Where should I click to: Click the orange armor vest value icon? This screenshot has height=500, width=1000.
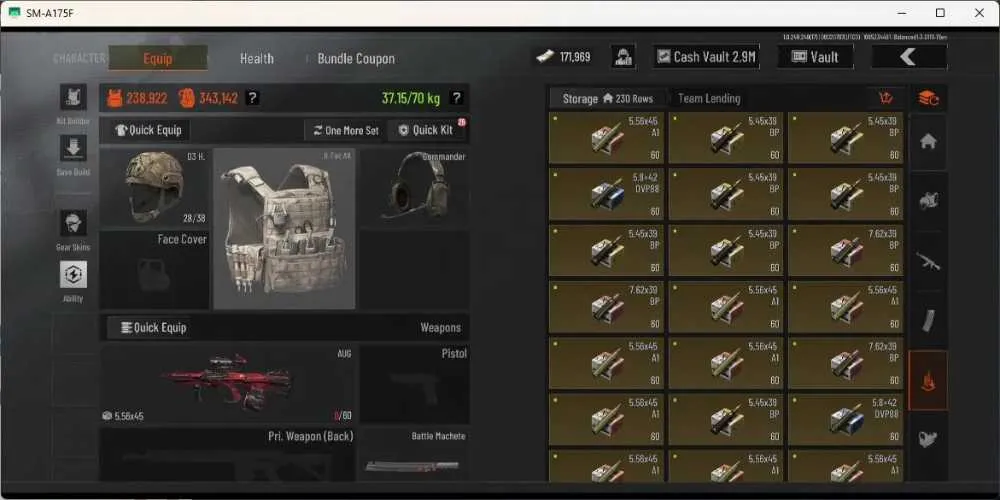pos(114,98)
